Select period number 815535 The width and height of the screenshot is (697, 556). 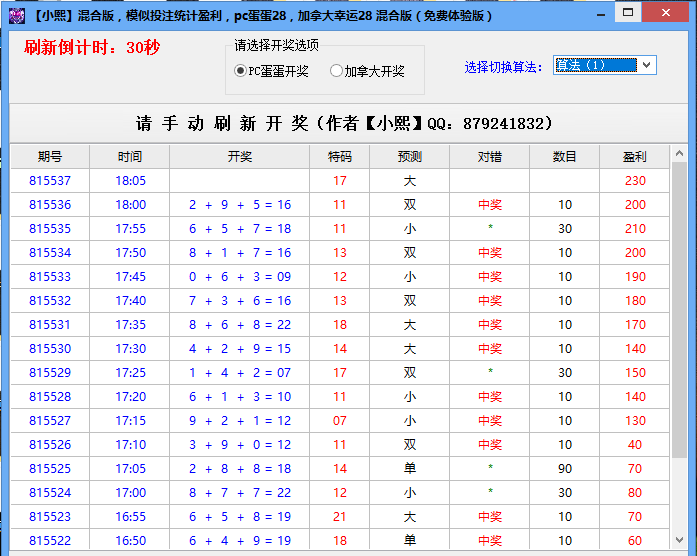pyautogui.click(x=50, y=229)
